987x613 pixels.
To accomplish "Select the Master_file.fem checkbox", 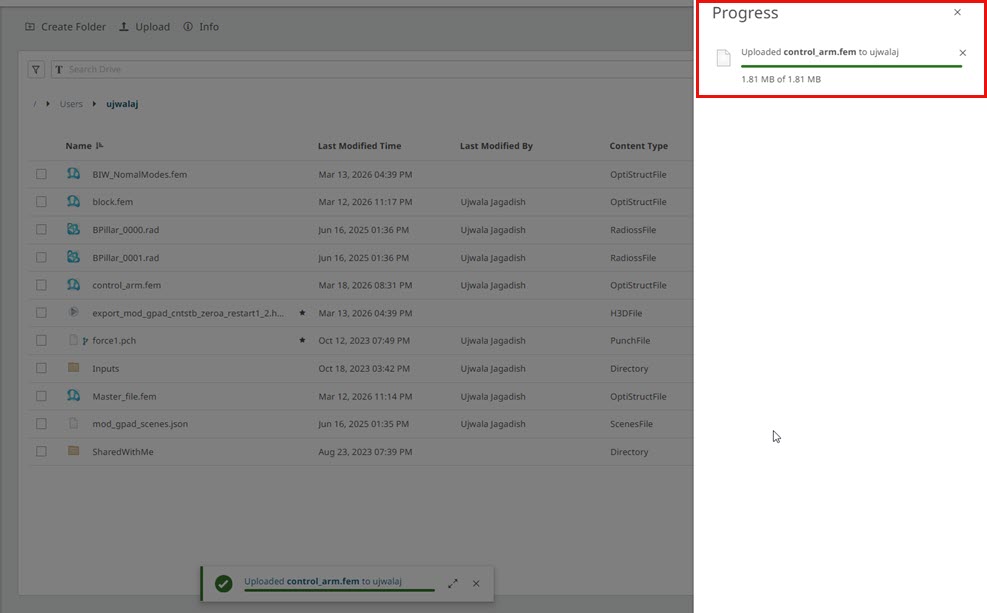I will pyautogui.click(x=41, y=396).
